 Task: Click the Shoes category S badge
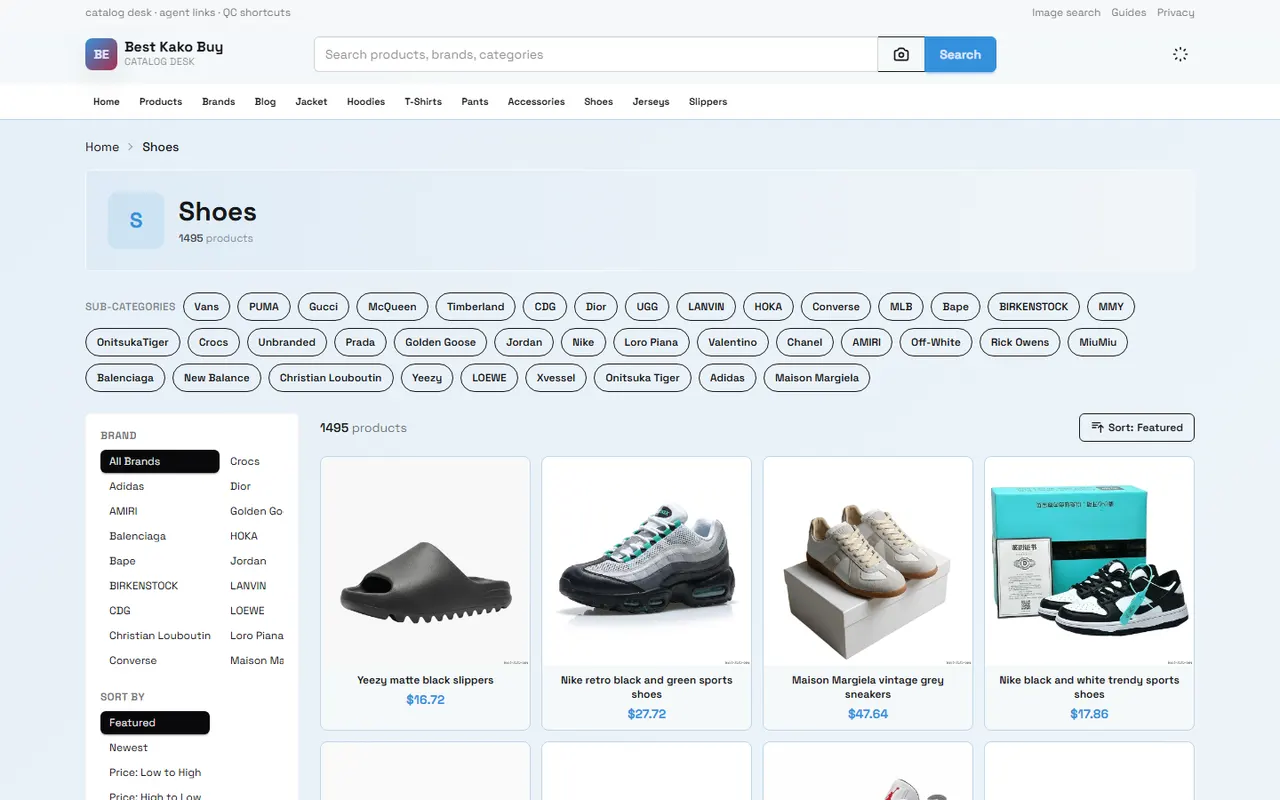point(136,220)
